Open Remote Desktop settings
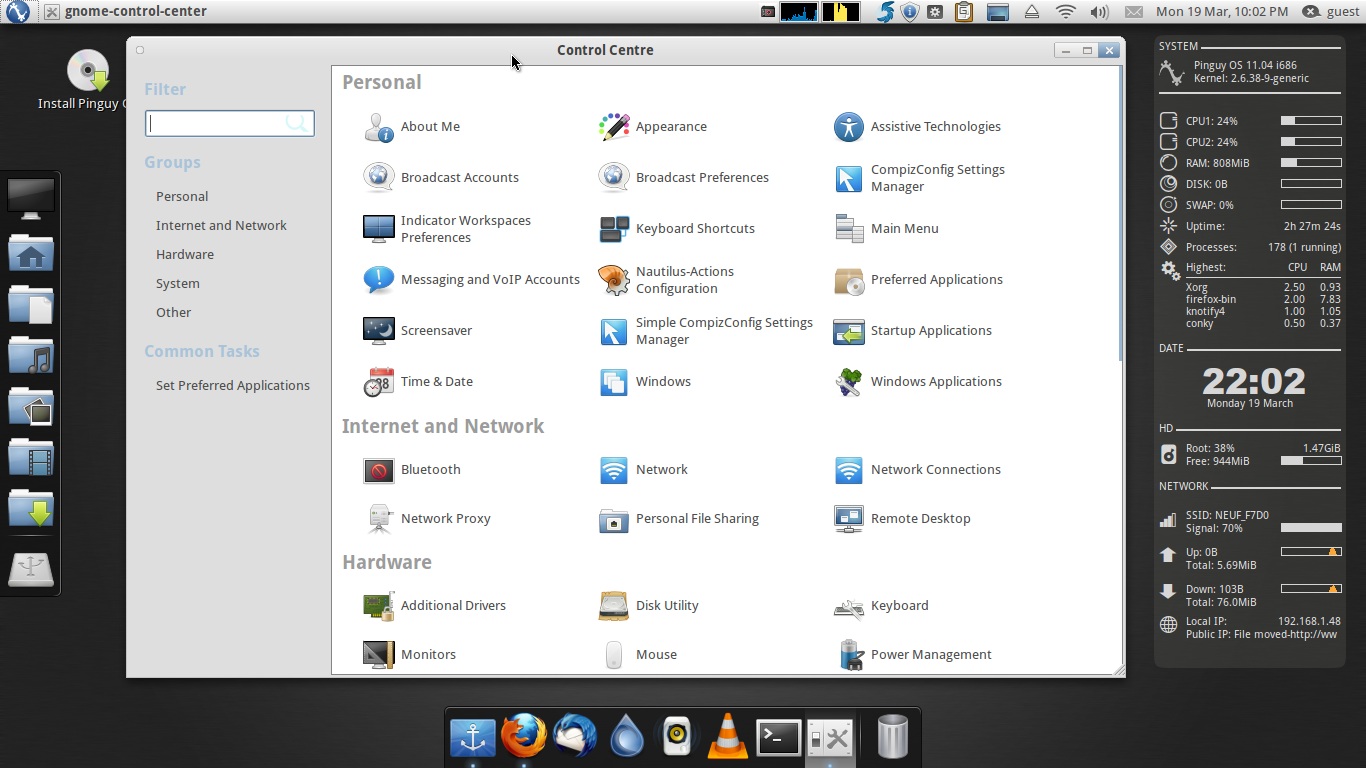This screenshot has width=1366, height=768. click(902, 518)
